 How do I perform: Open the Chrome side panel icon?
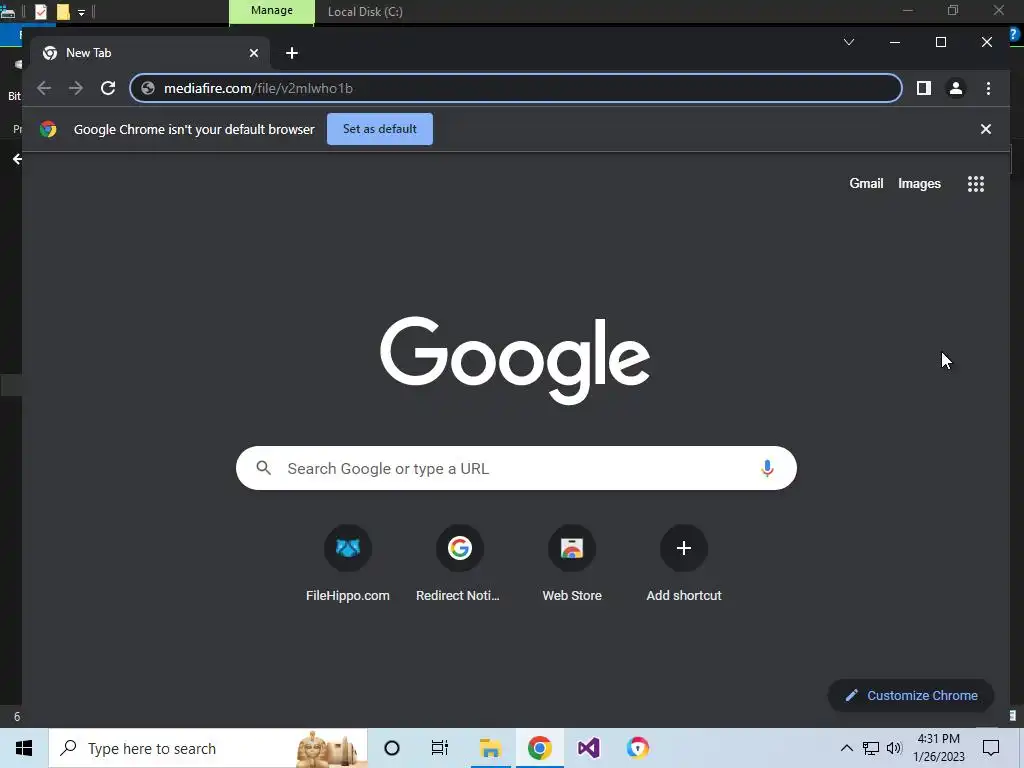[923, 88]
